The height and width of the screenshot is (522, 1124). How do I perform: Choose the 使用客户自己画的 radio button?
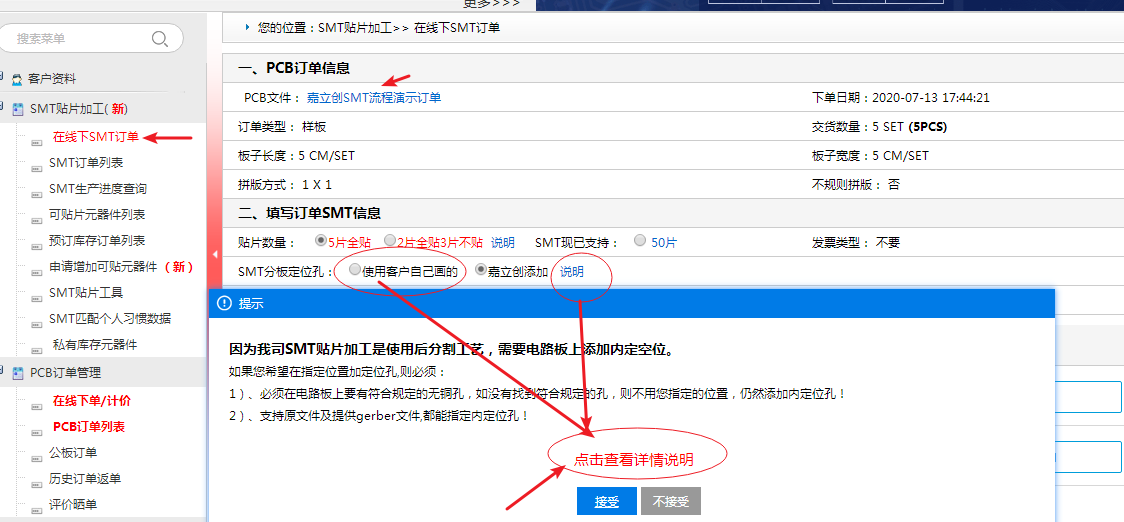[x=355, y=270]
